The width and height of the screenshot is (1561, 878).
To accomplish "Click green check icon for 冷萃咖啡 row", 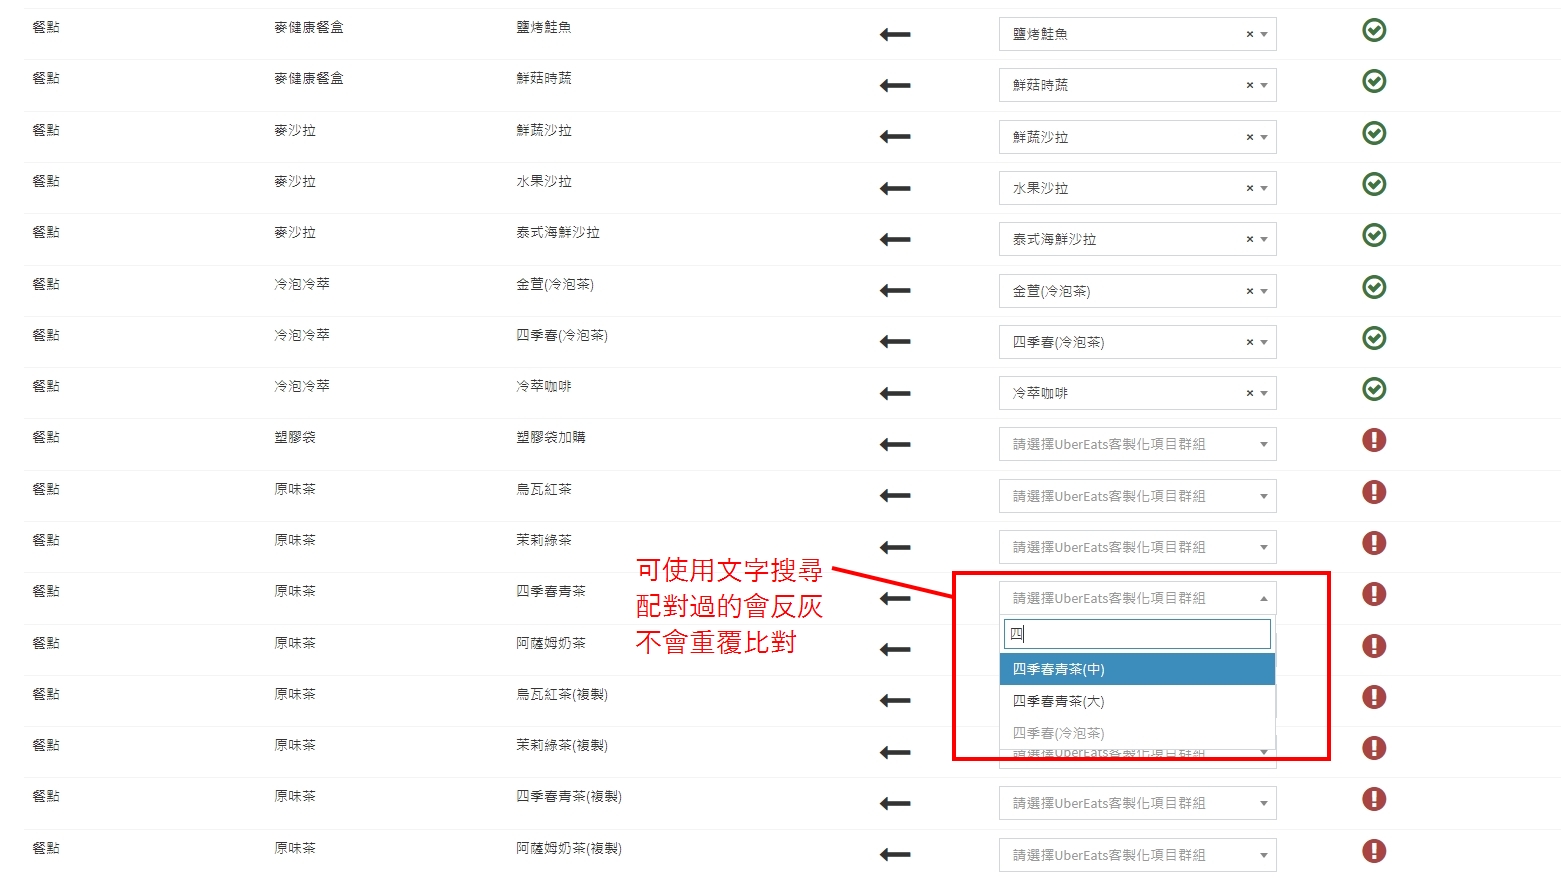I will 1374,390.
